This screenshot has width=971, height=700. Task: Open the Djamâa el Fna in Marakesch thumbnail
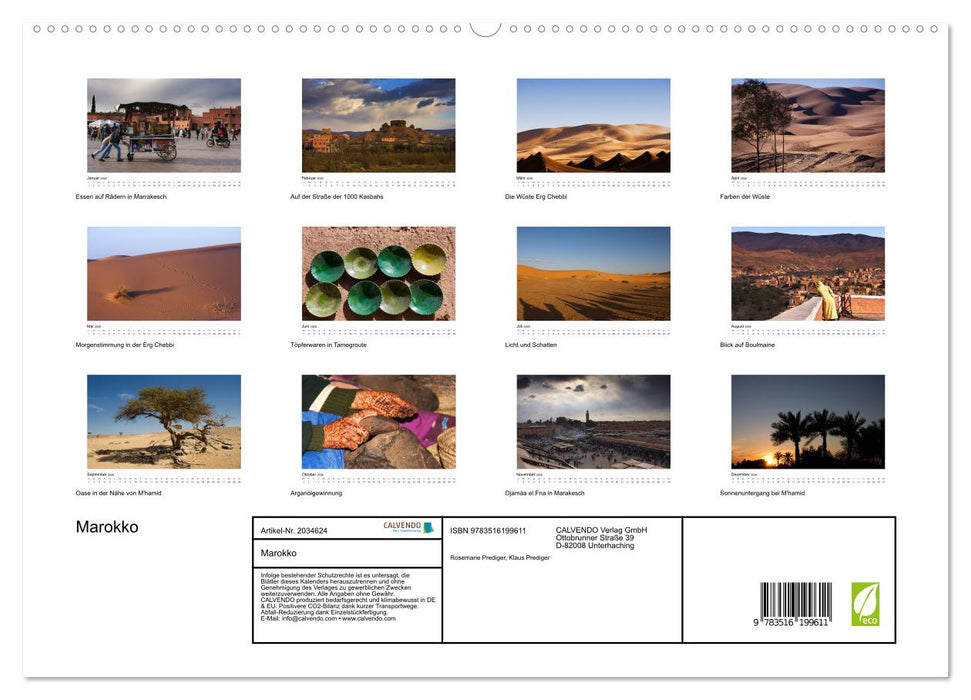click(592, 421)
